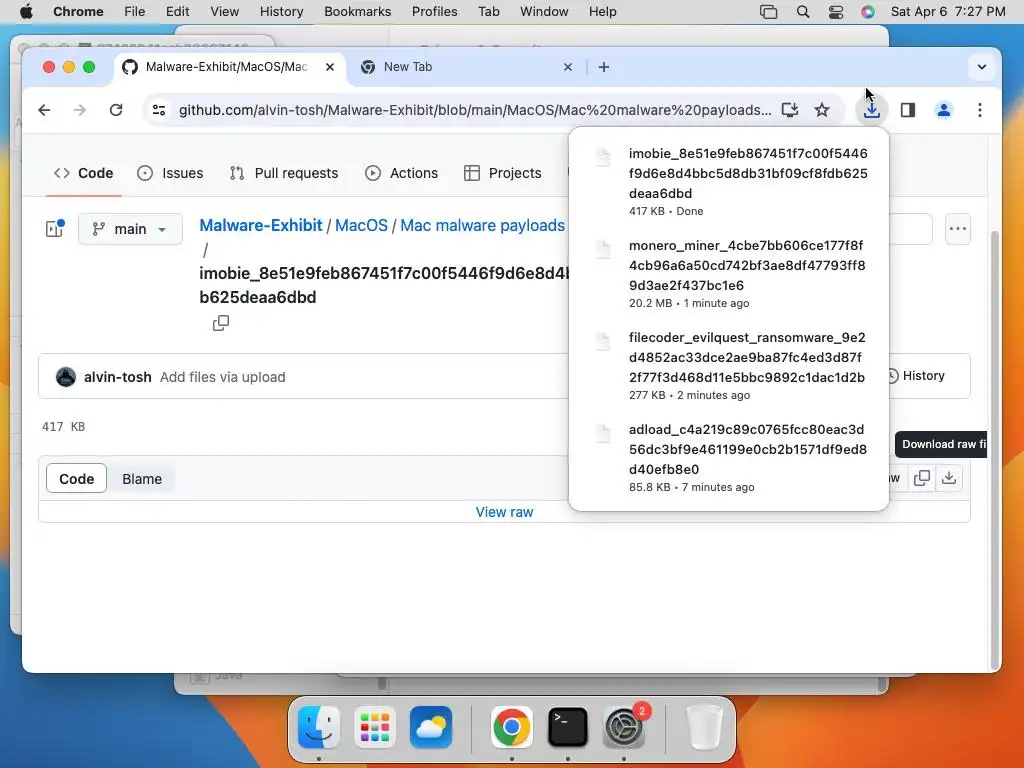Expand the tab search chevron

pos(982,67)
